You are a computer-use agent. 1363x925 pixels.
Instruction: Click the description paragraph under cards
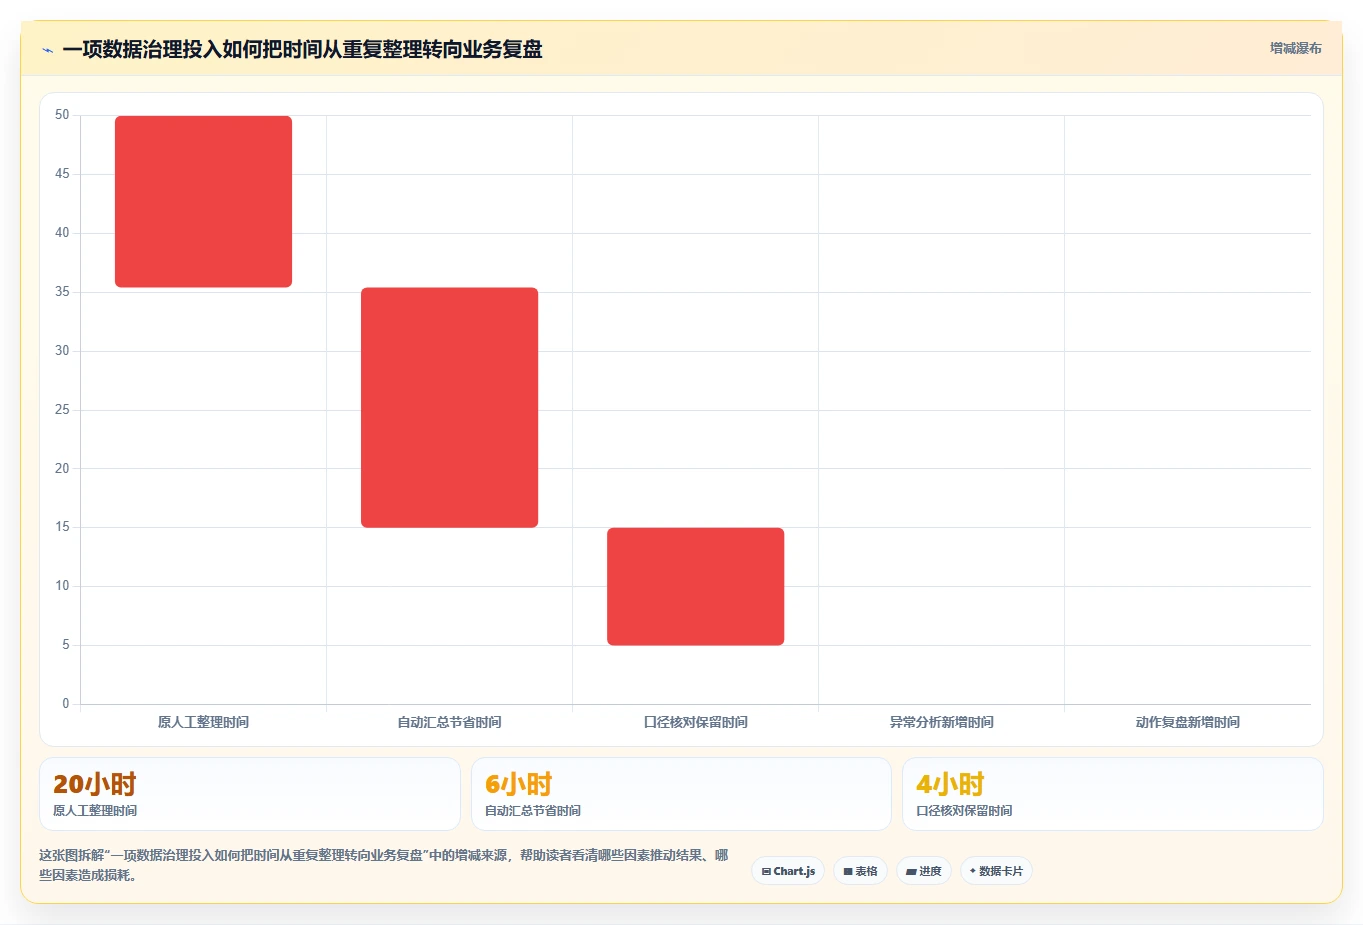coord(384,865)
